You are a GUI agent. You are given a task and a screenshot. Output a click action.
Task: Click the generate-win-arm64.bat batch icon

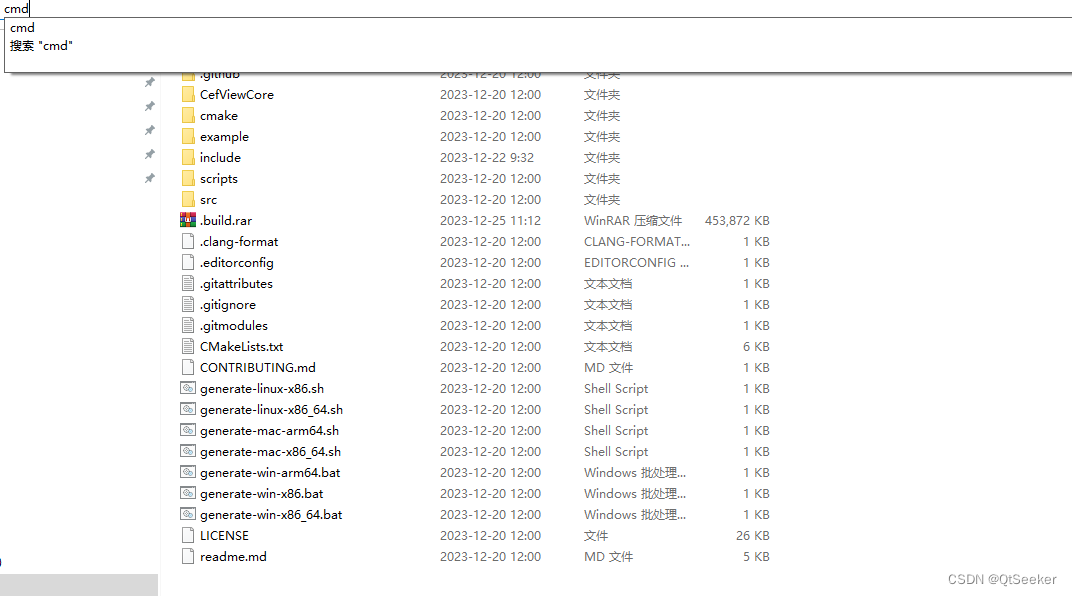(x=188, y=472)
